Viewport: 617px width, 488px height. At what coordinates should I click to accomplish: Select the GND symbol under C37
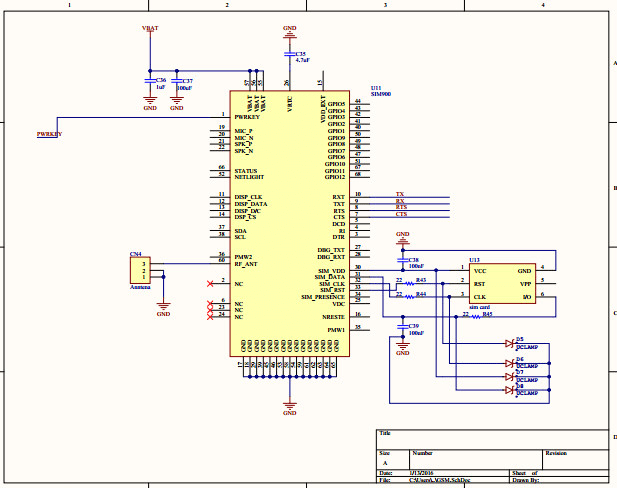(177, 104)
